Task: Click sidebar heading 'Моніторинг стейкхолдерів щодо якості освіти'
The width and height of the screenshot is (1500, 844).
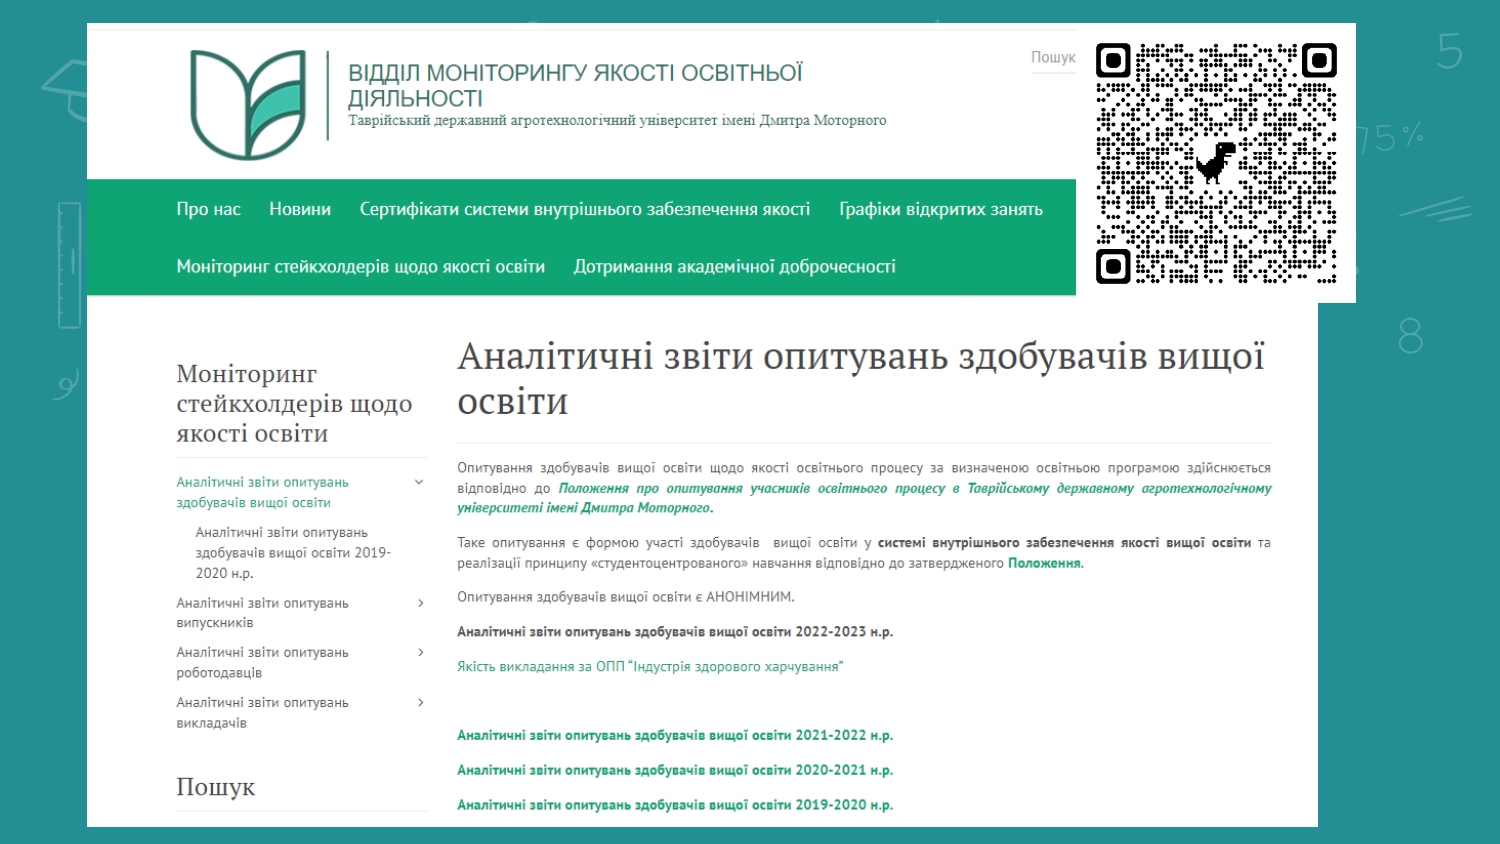Action: point(294,403)
